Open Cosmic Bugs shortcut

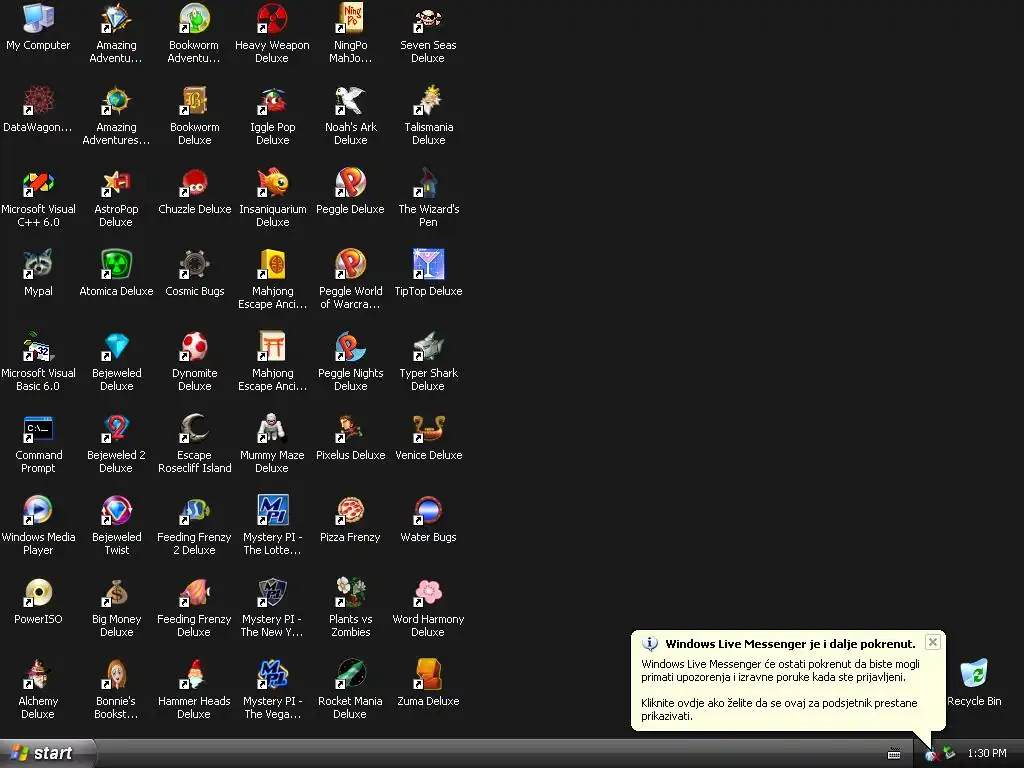tap(194, 264)
